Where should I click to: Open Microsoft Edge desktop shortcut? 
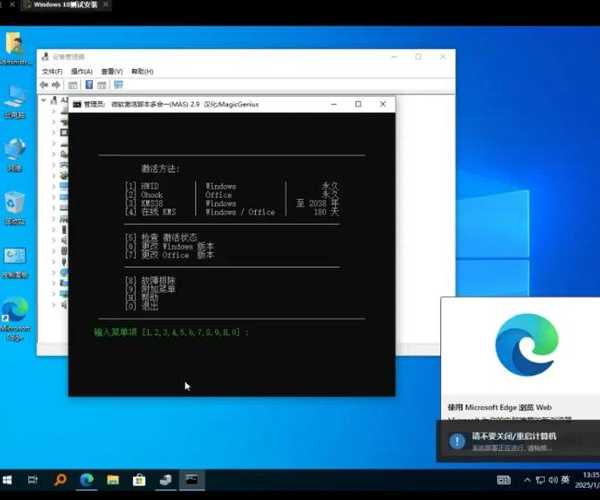pos(15,312)
